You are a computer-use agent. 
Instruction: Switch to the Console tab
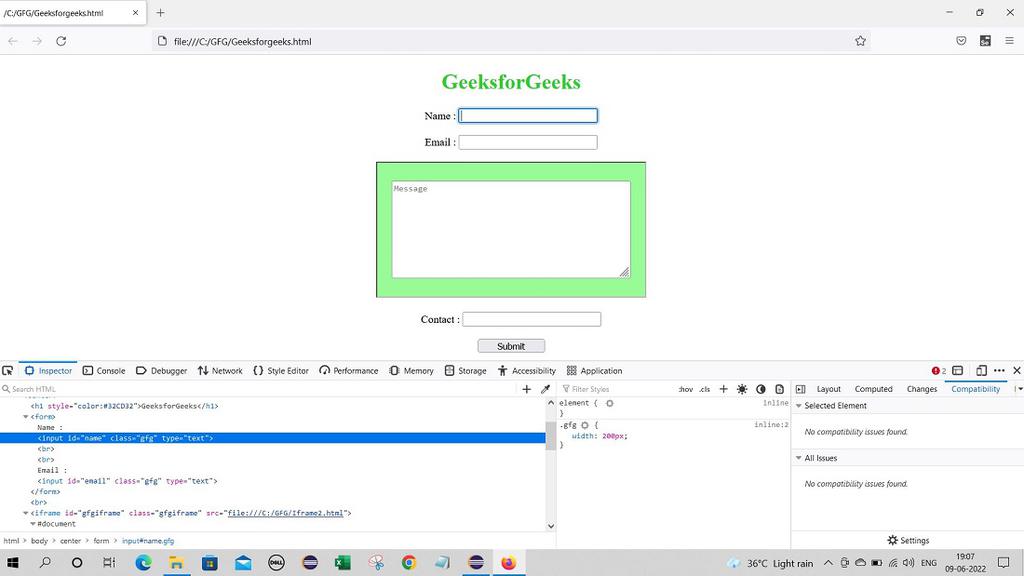104,370
